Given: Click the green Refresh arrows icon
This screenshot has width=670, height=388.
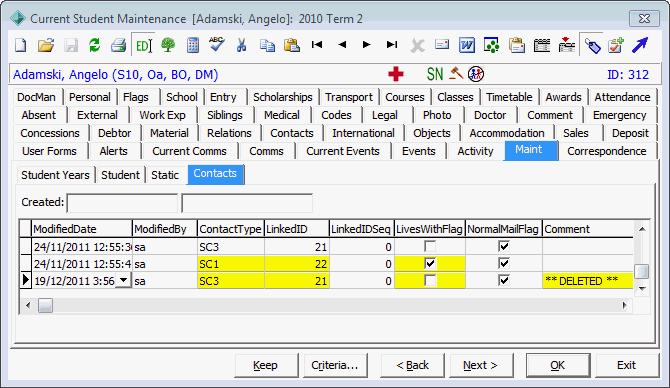Looking at the screenshot, I should pyautogui.click(x=94, y=45).
